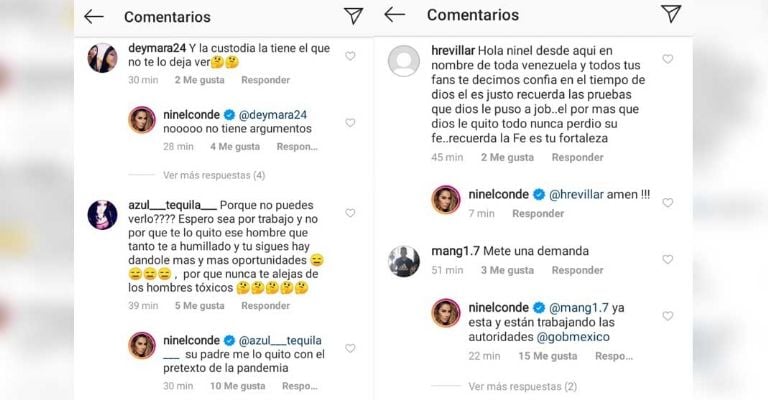The image size is (768, 400).
Task: Reply to mang1.7's comment via Responder
Action: click(x=577, y=270)
